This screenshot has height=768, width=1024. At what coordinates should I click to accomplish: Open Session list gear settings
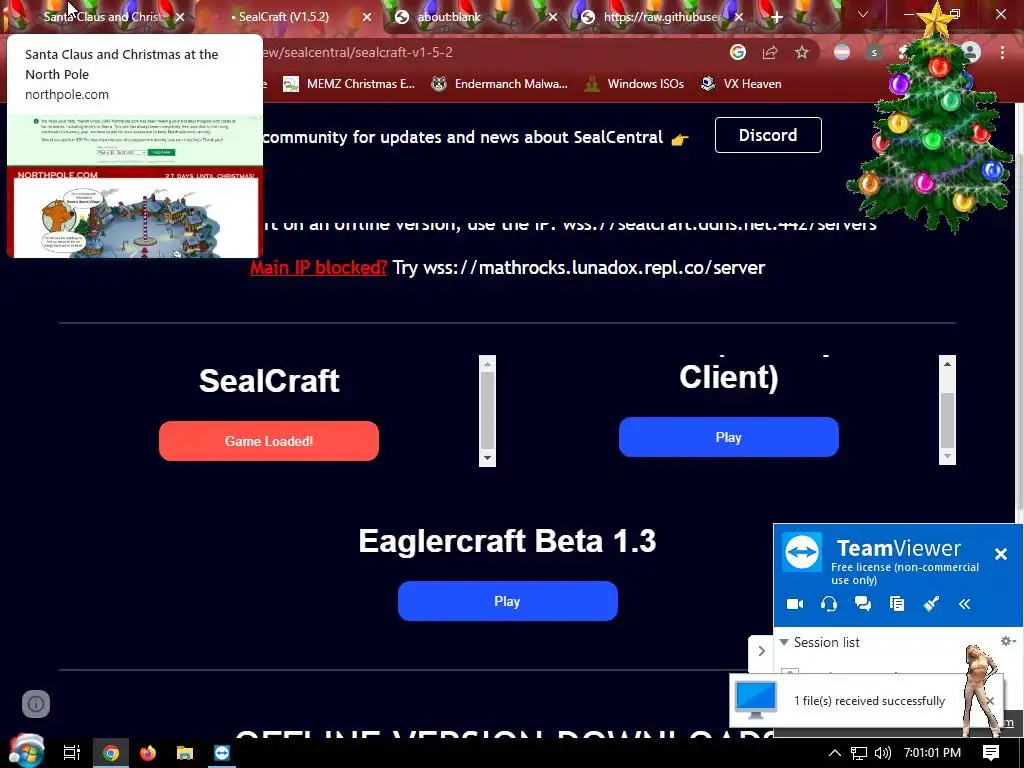click(1008, 641)
